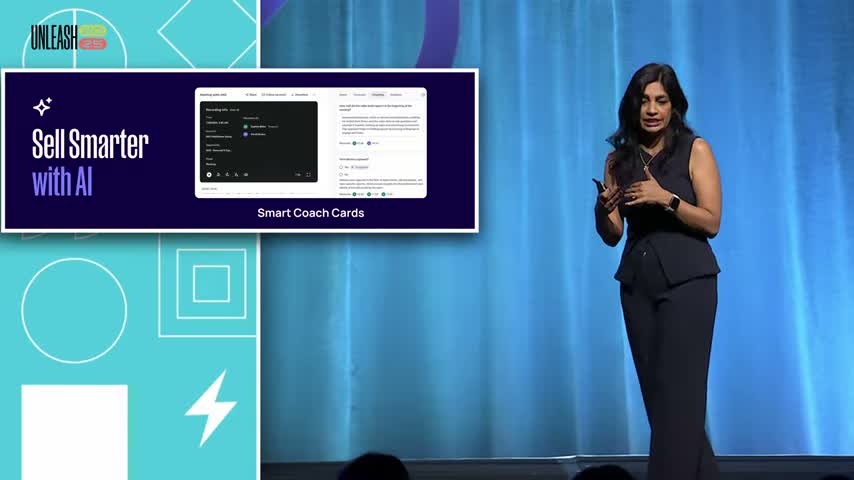Click the AI answer text box in coach card
Viewport: 854px width, 480px height.
pos(381,125)
